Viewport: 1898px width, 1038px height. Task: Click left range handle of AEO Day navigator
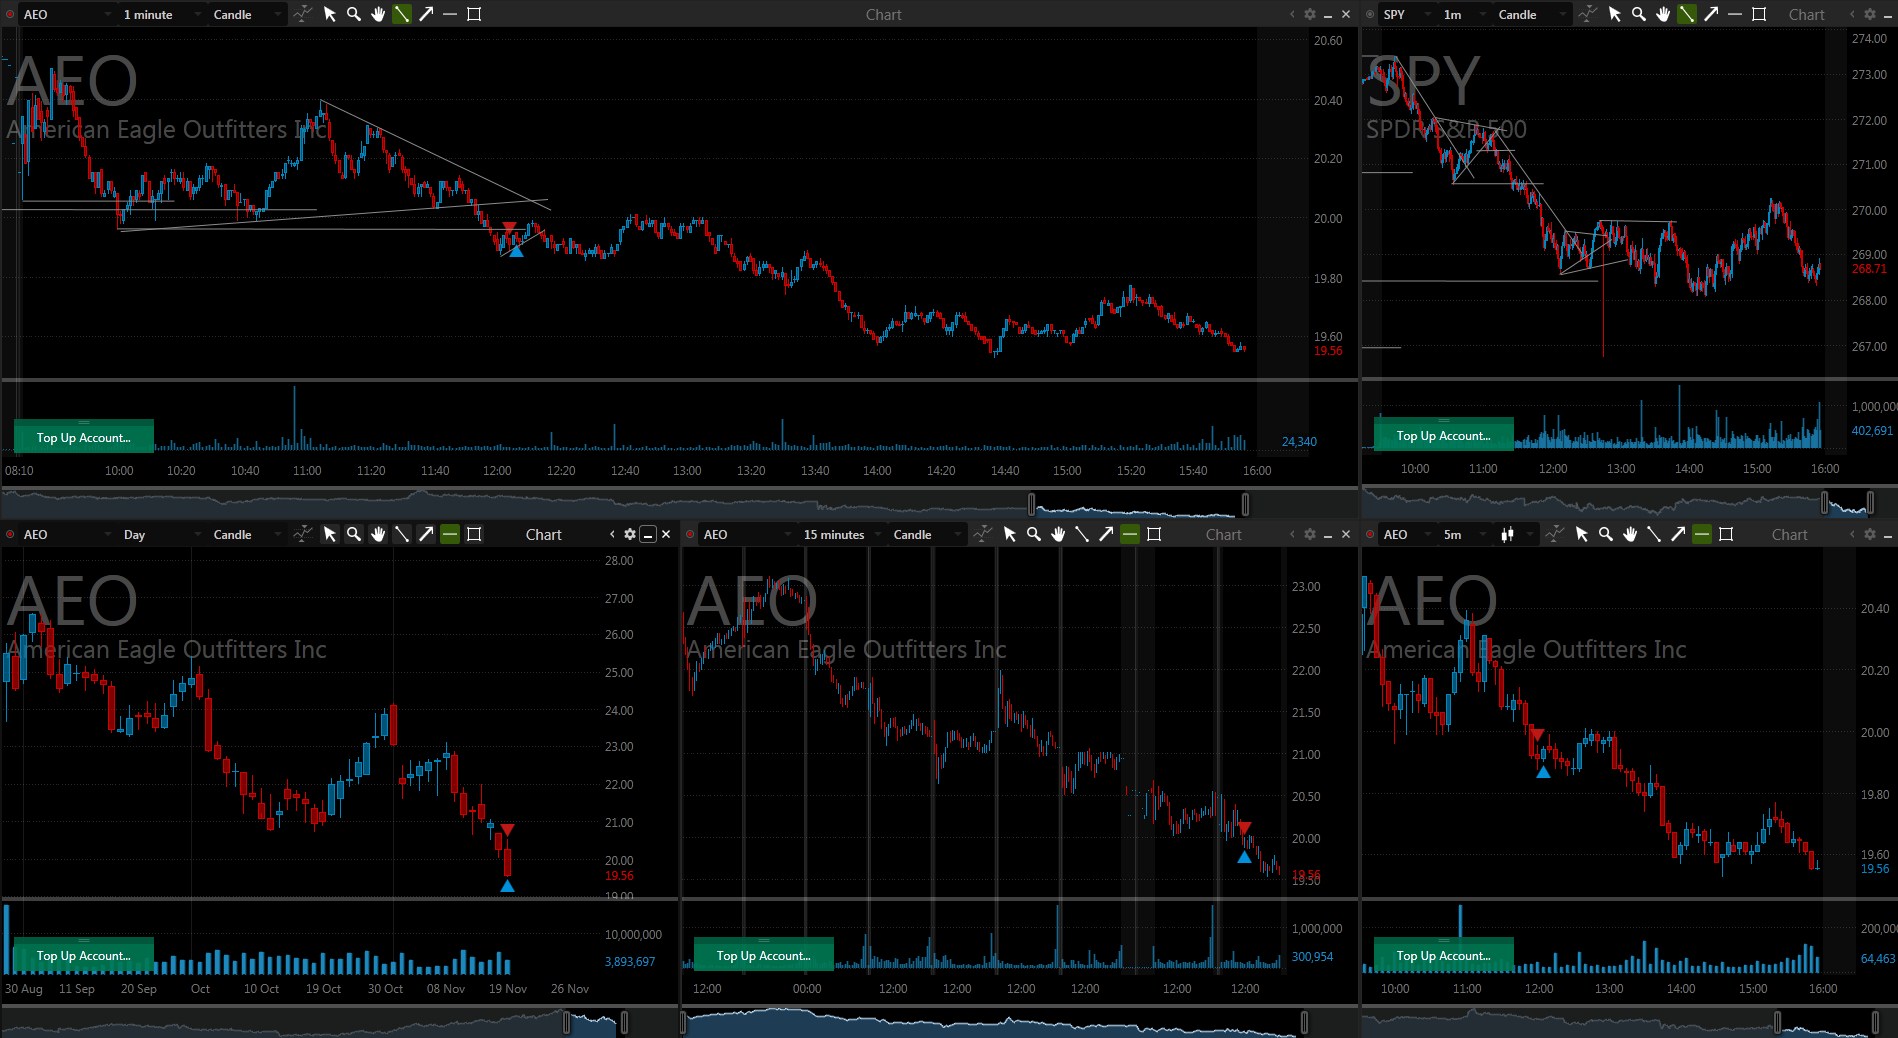[567, 1021]
